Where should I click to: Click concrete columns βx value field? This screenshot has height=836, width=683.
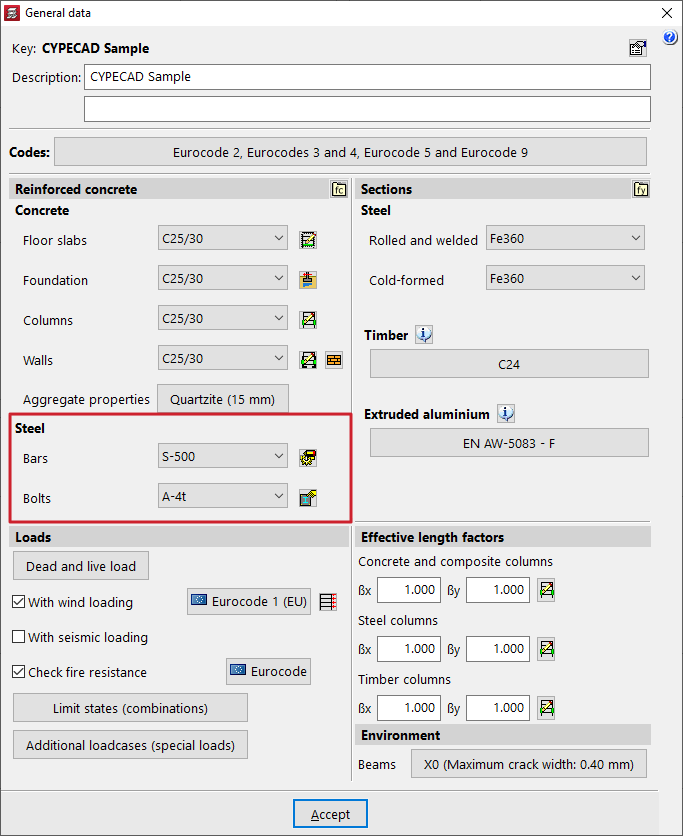[x=409, y=590]
